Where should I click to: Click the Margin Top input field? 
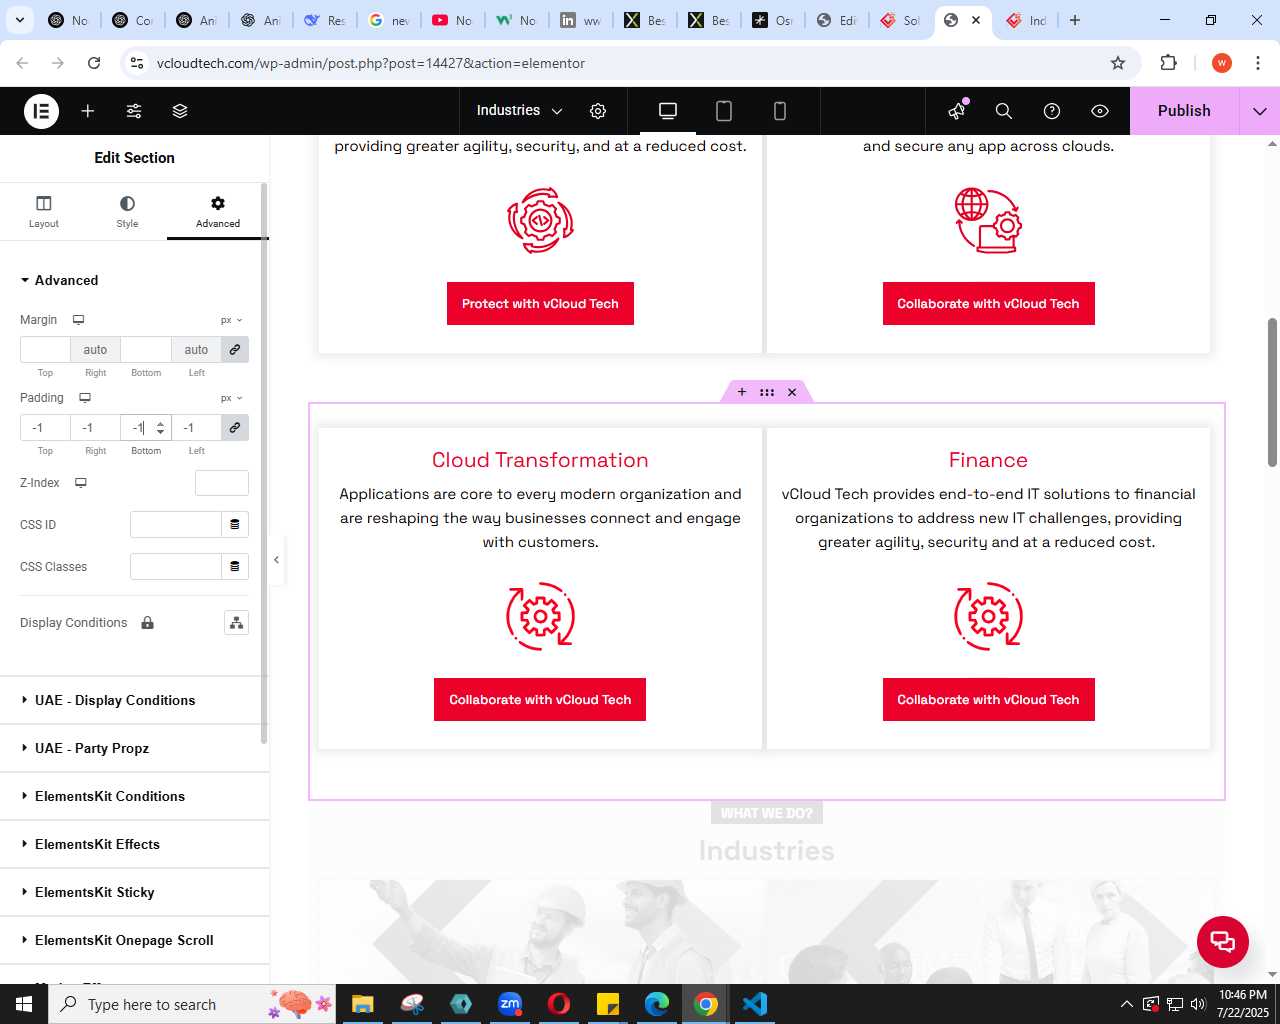tap(45, 349)
